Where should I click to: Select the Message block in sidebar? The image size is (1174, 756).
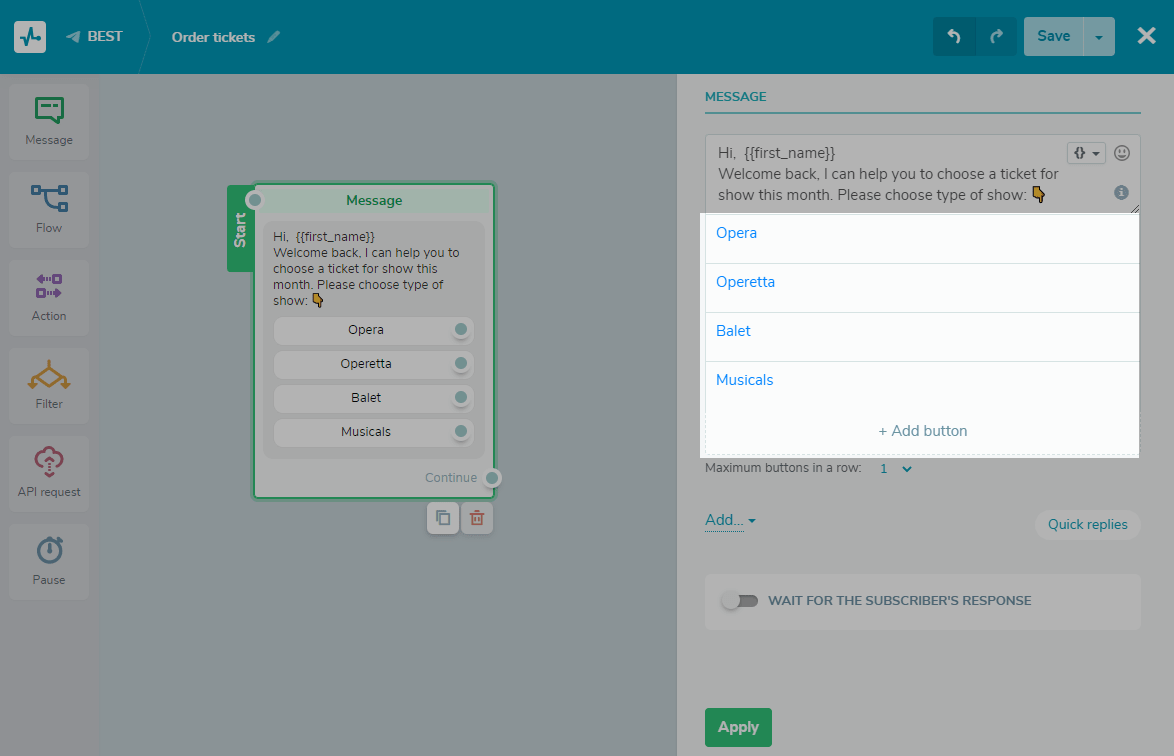click(x=49, y=121)
